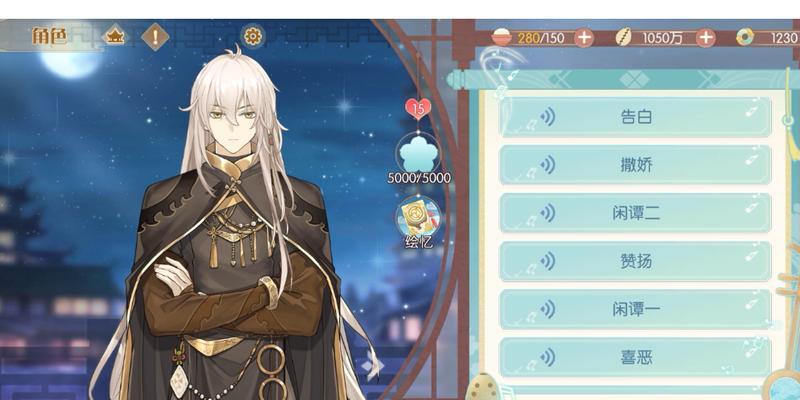
Task: Tap the exclamation mark info icon
Action: click(x=155, y=37)
